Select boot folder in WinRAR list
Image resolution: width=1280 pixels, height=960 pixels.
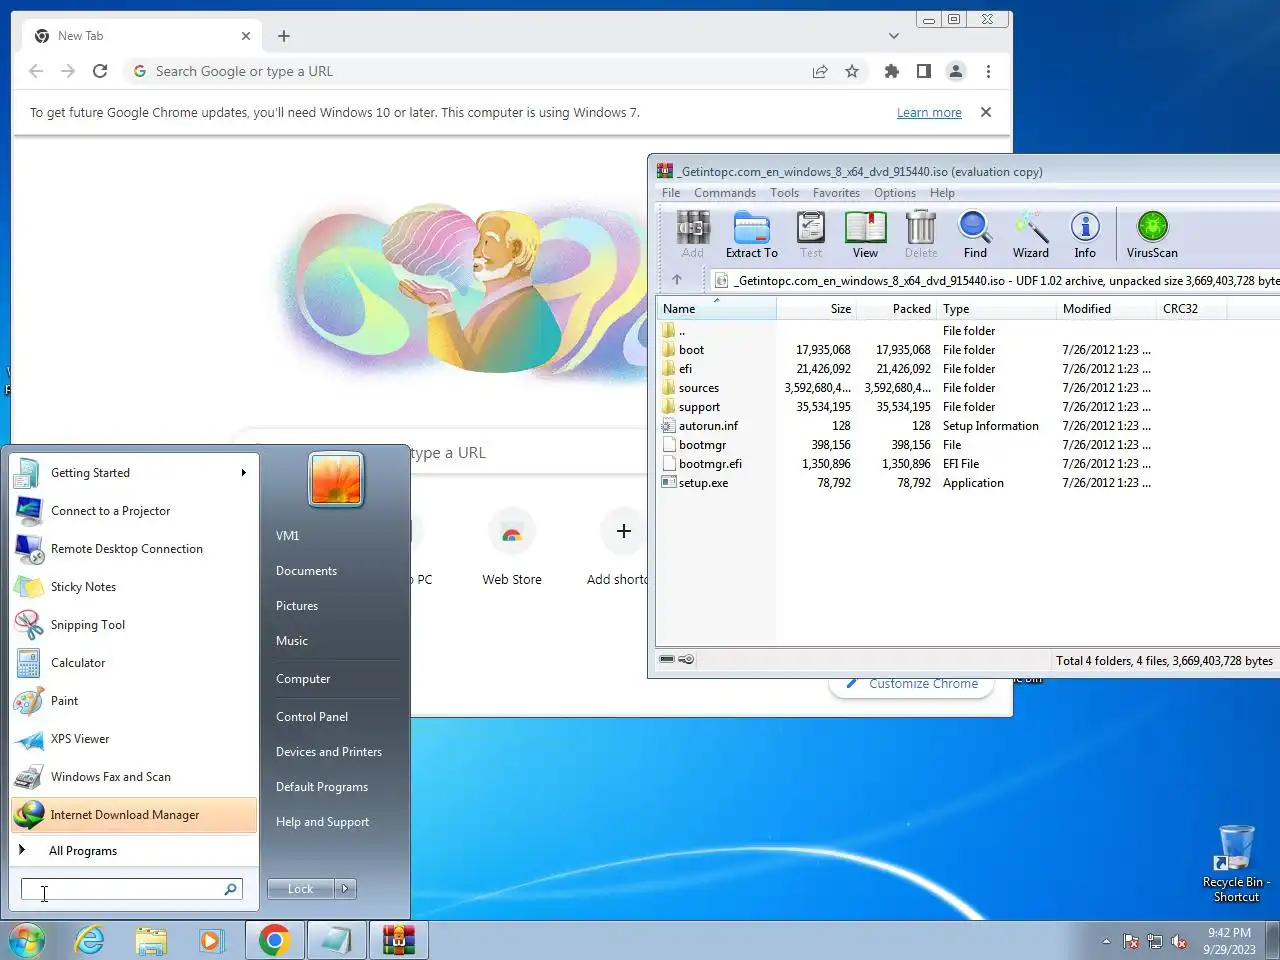(x=691, y=350)
